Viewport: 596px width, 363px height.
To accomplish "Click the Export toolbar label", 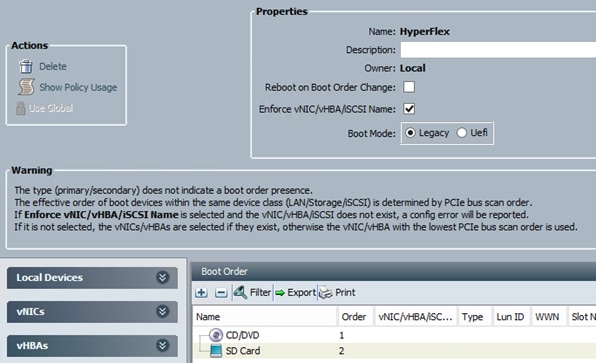I will [301, 292].
